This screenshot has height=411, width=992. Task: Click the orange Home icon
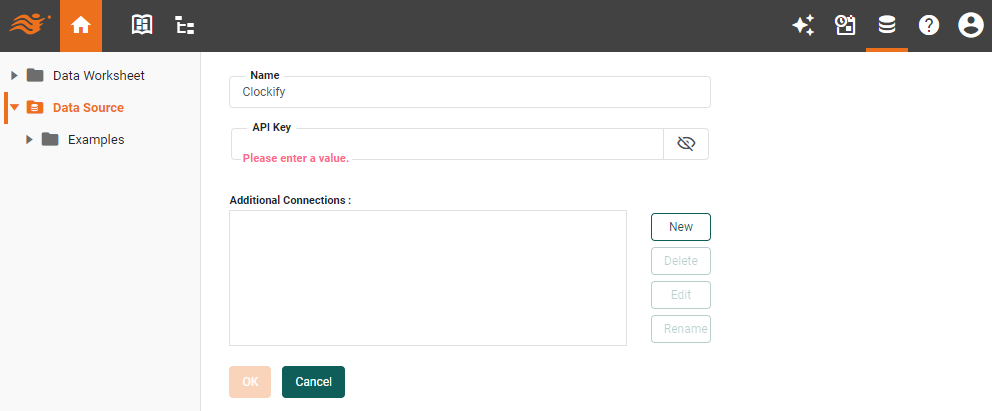coord(81,26)
